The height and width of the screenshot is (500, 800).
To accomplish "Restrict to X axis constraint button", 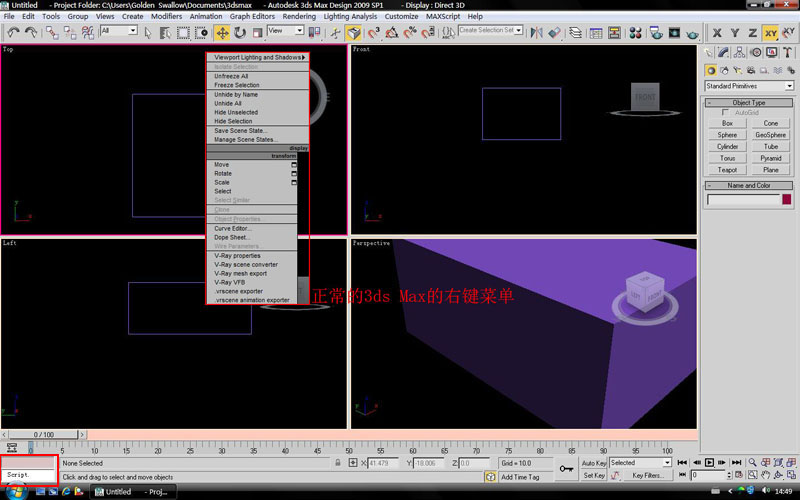I will 715,32.
